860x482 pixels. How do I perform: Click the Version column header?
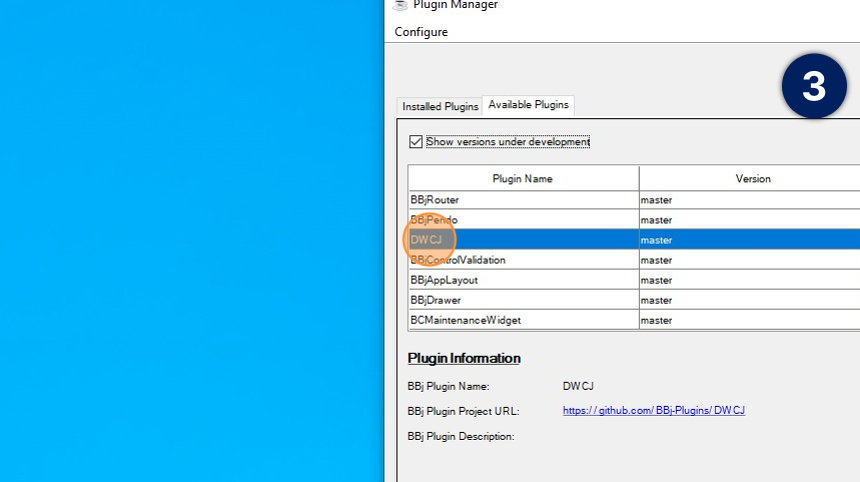pyautogui.click(x=752, y=179)
